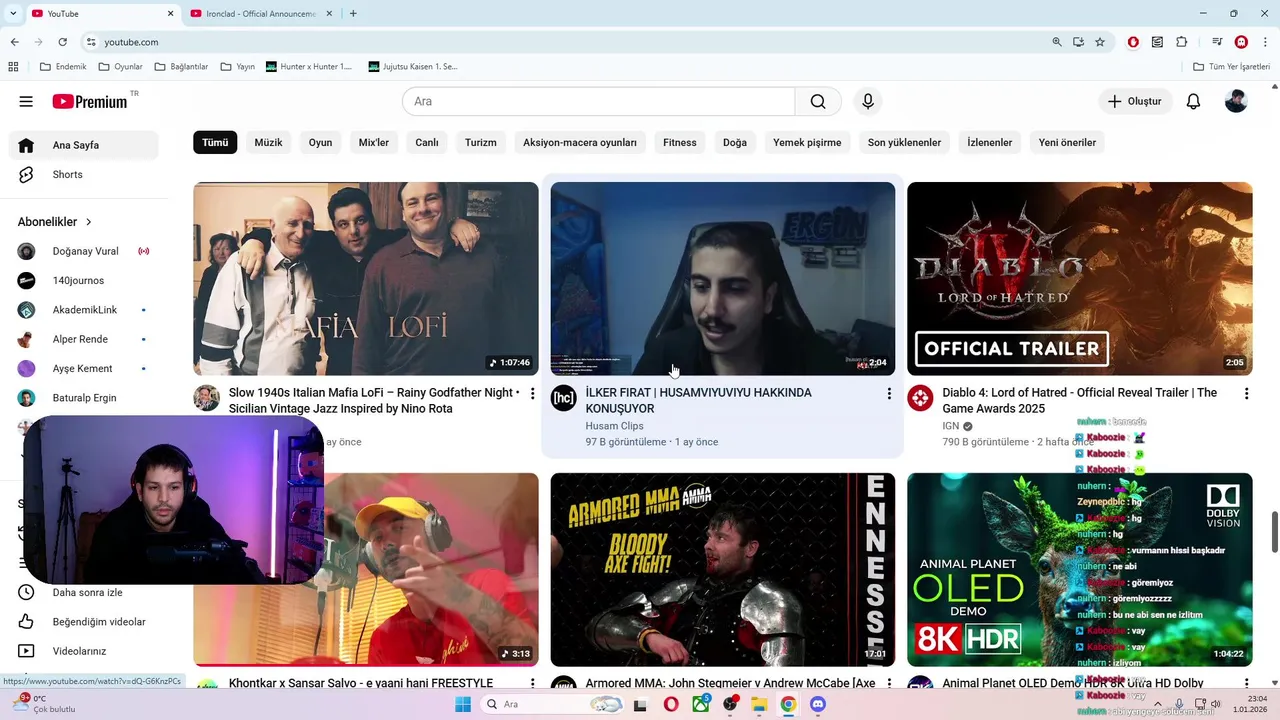Click the Windows taskbar search box
The width and height of the screenshot is (1280, 720).
tap(551, 704)
